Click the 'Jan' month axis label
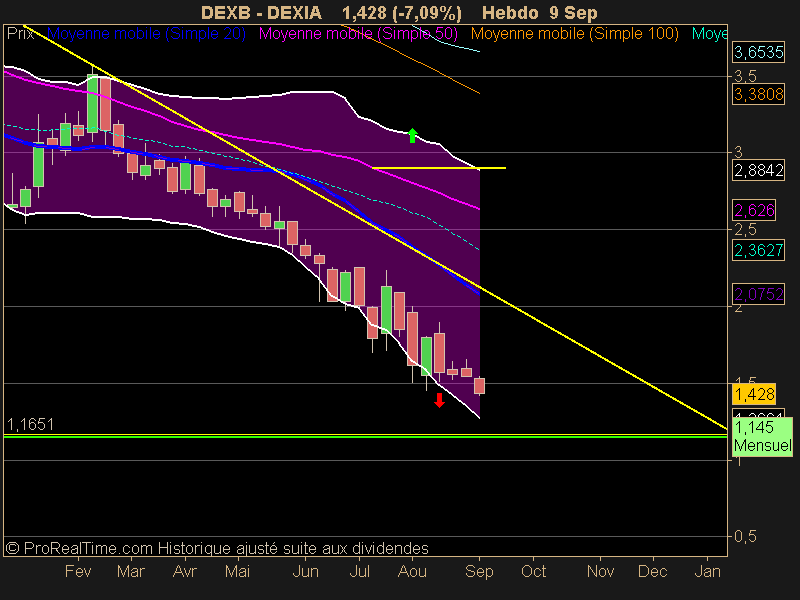800x600 pixels. tap(708, 571)
